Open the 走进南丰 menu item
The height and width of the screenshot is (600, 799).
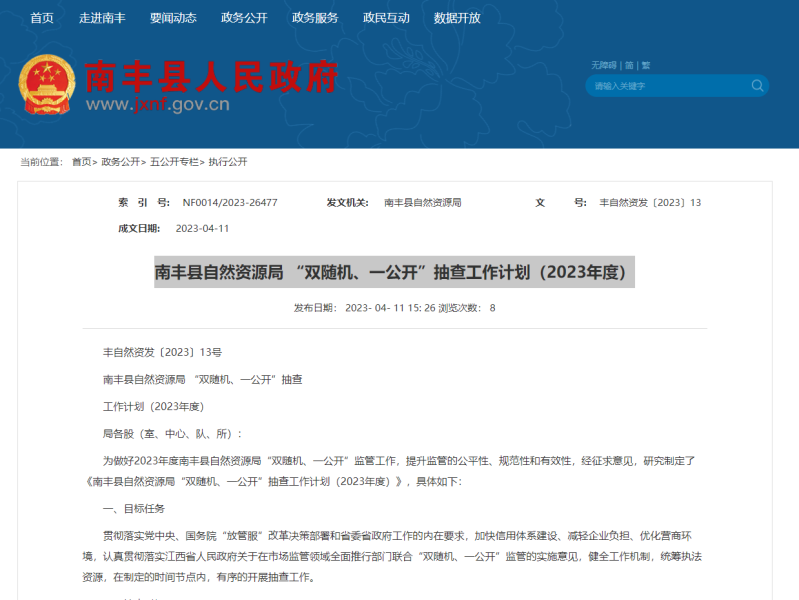[x=102, y=18]
